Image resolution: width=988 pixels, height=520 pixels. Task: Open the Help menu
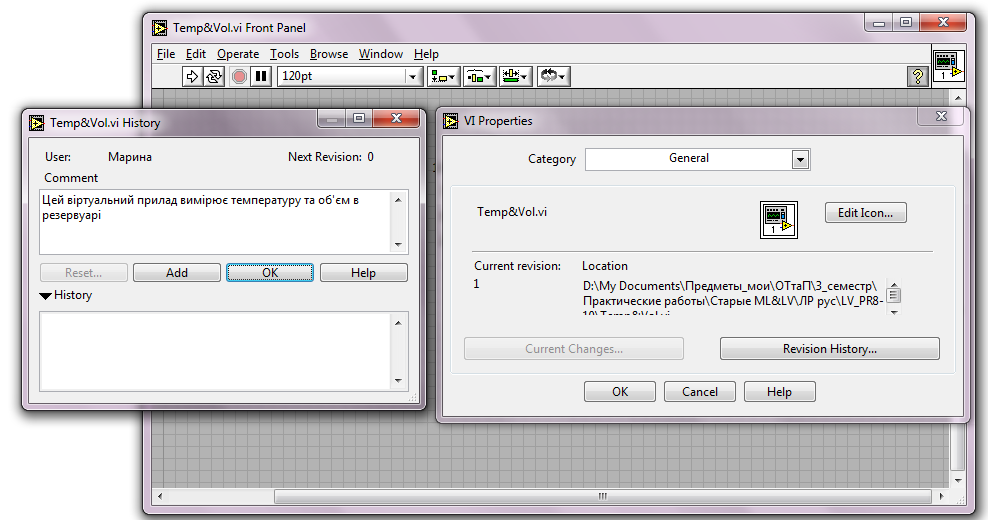point(426,54)
